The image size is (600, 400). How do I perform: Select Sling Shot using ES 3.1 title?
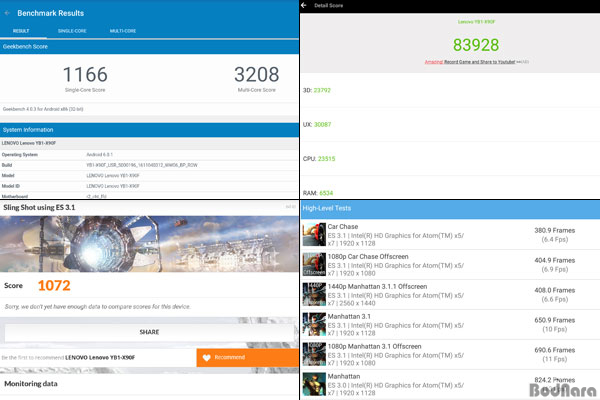(39, 207)
